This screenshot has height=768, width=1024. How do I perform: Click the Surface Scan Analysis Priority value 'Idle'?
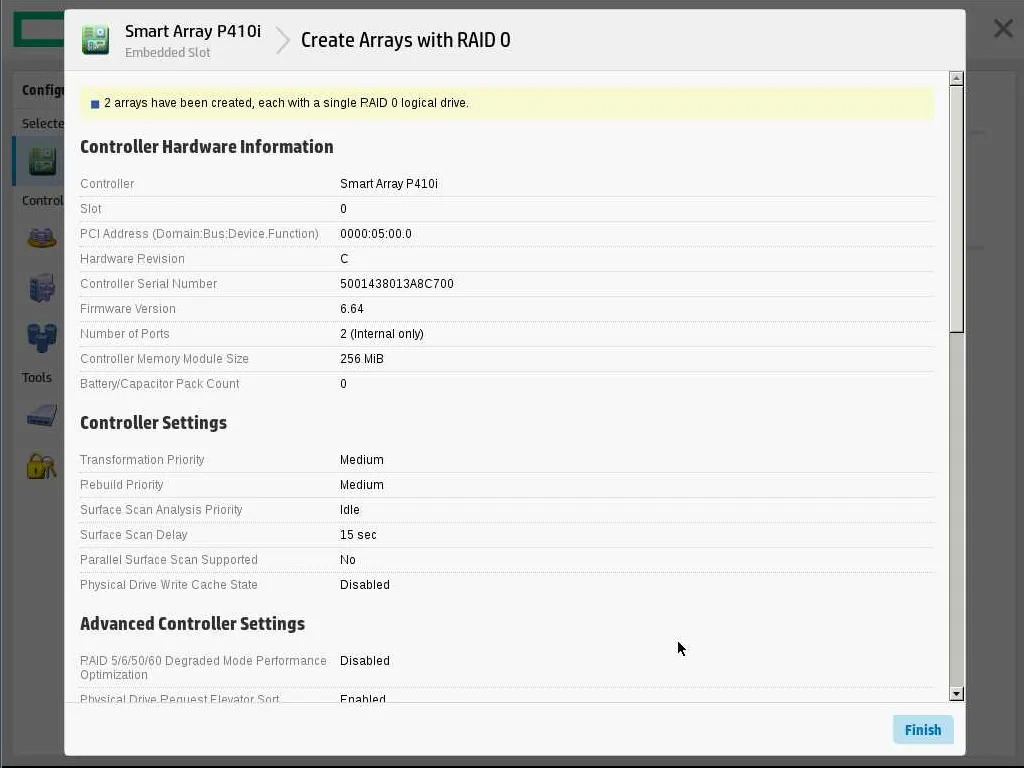349,509
